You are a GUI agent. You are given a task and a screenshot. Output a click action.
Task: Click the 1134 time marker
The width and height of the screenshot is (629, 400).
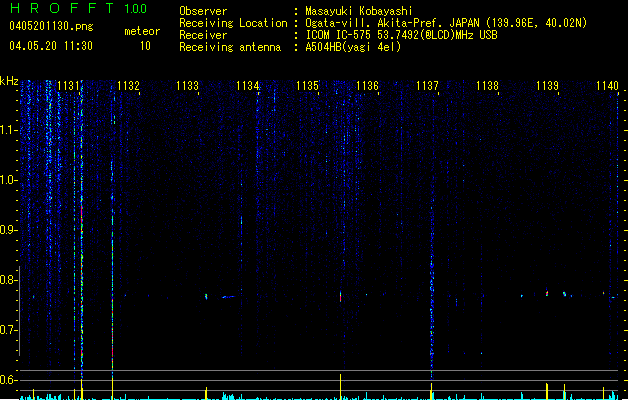coord(248,86)
